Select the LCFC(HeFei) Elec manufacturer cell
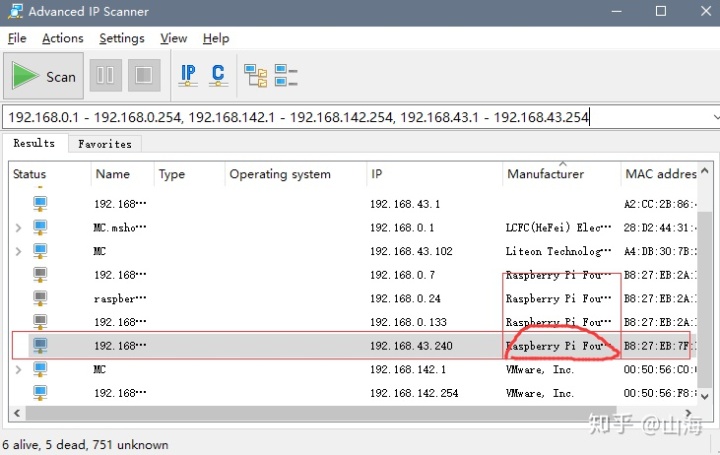The image size is (720, 455). click(x=558, y=228)
